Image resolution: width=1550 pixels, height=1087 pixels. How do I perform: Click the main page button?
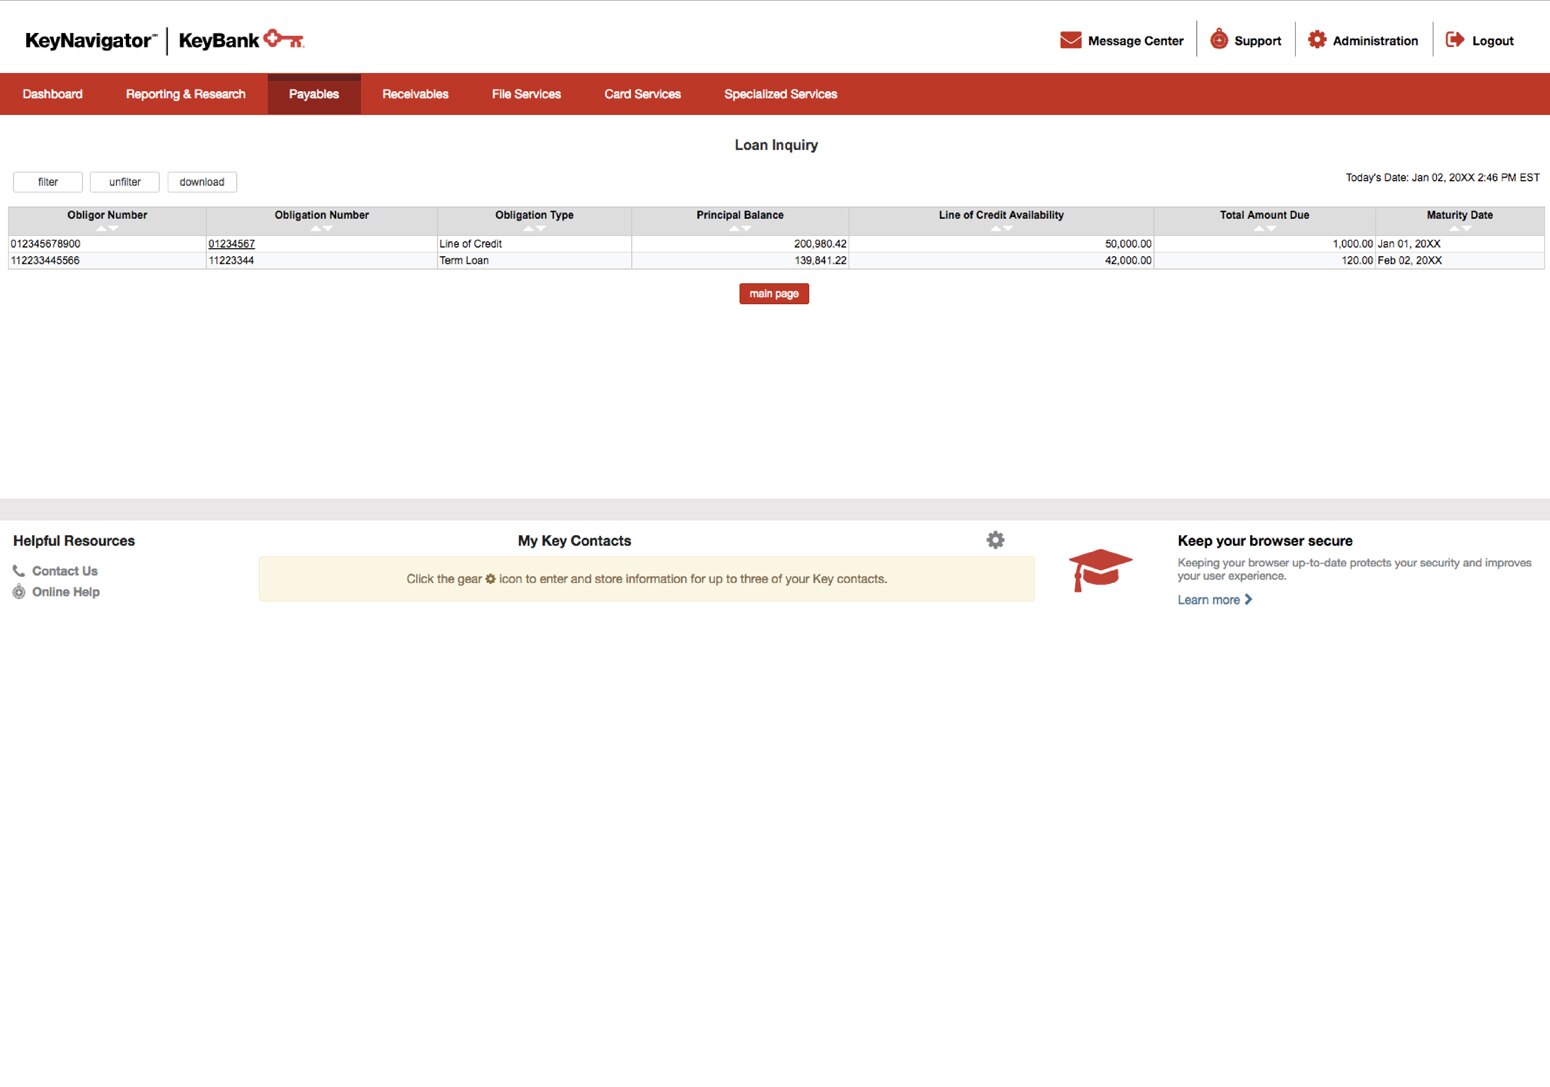point(773,293)
